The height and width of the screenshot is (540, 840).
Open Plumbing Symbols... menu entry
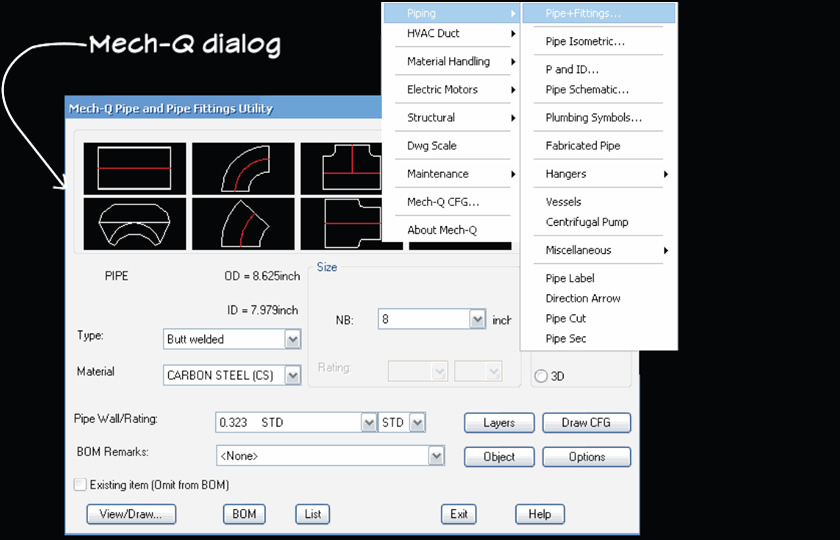[x=599, y=118]
